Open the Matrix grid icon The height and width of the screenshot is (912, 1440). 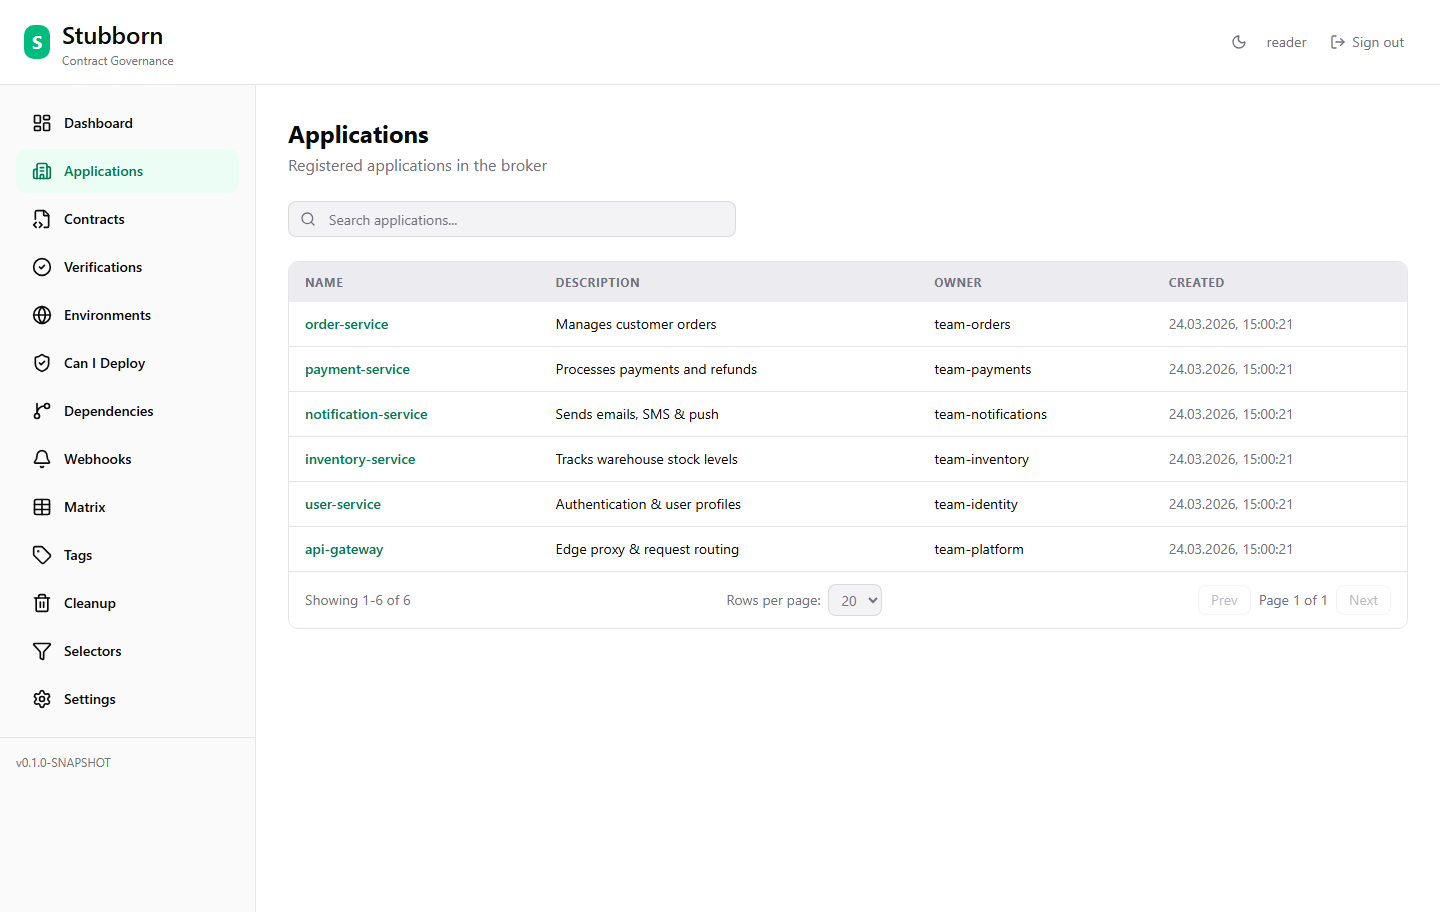coord(41,506)
